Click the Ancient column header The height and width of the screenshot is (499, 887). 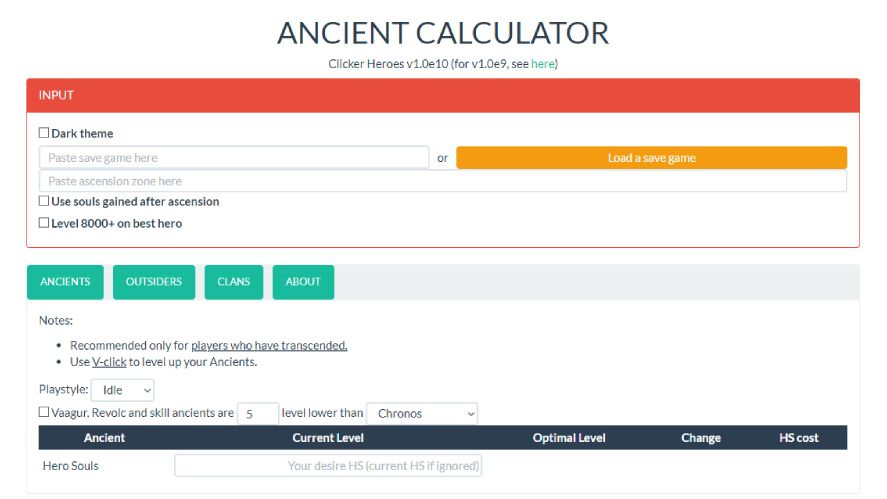tap(105, 438)
